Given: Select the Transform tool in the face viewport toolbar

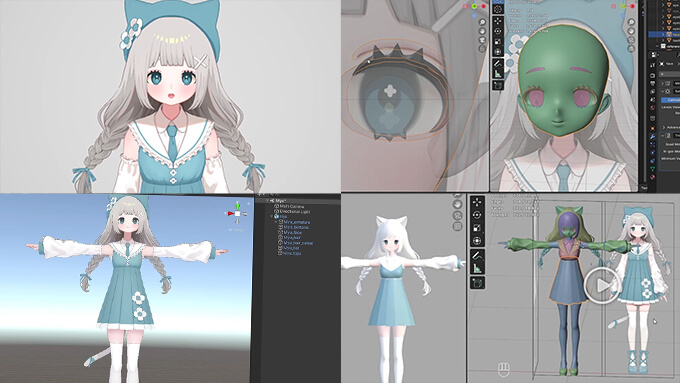Looking at the screenshot, I should [x=497, y=52].
